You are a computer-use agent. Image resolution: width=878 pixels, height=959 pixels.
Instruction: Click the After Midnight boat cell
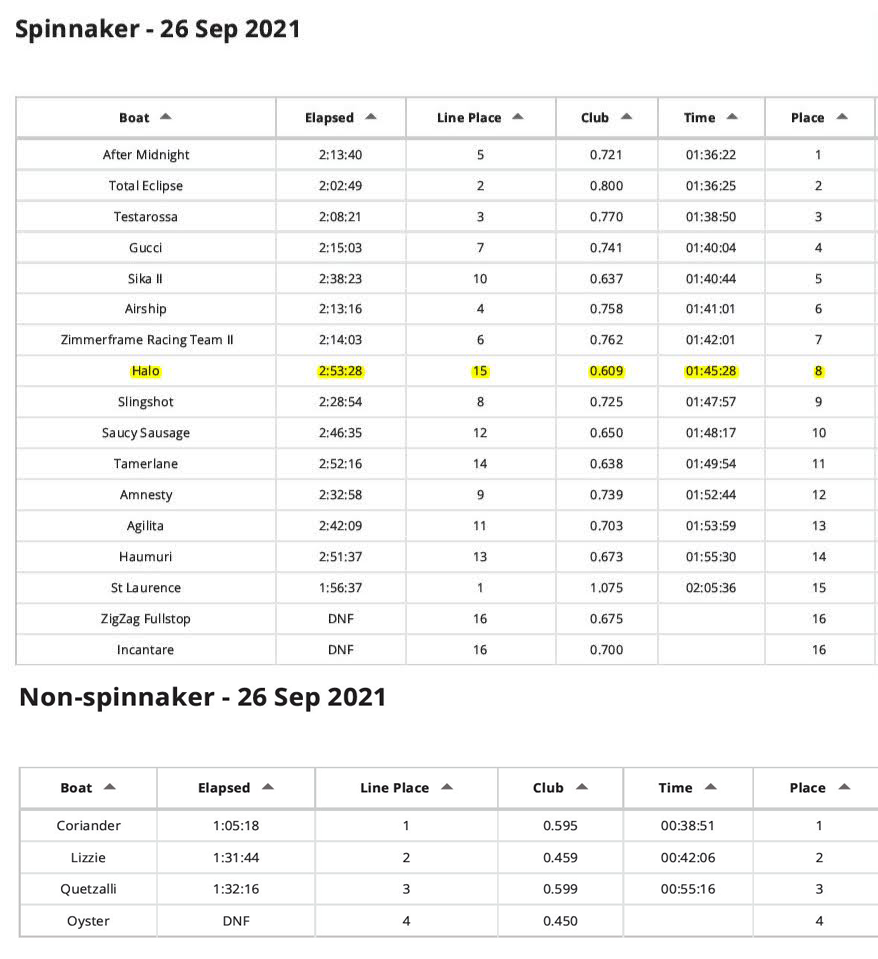click(x=146, y=155)
